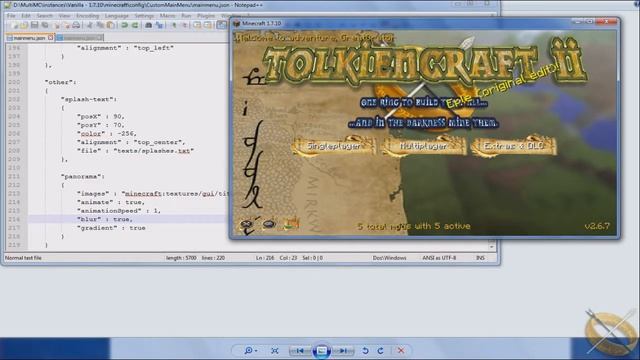640x360 pixels.
Task: Click the "panorama": line in the editor
Action: [x=83, y=176]
